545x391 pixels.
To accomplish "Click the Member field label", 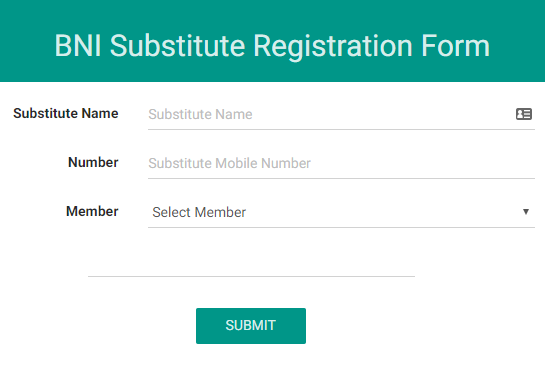I will tap(92, 211).
